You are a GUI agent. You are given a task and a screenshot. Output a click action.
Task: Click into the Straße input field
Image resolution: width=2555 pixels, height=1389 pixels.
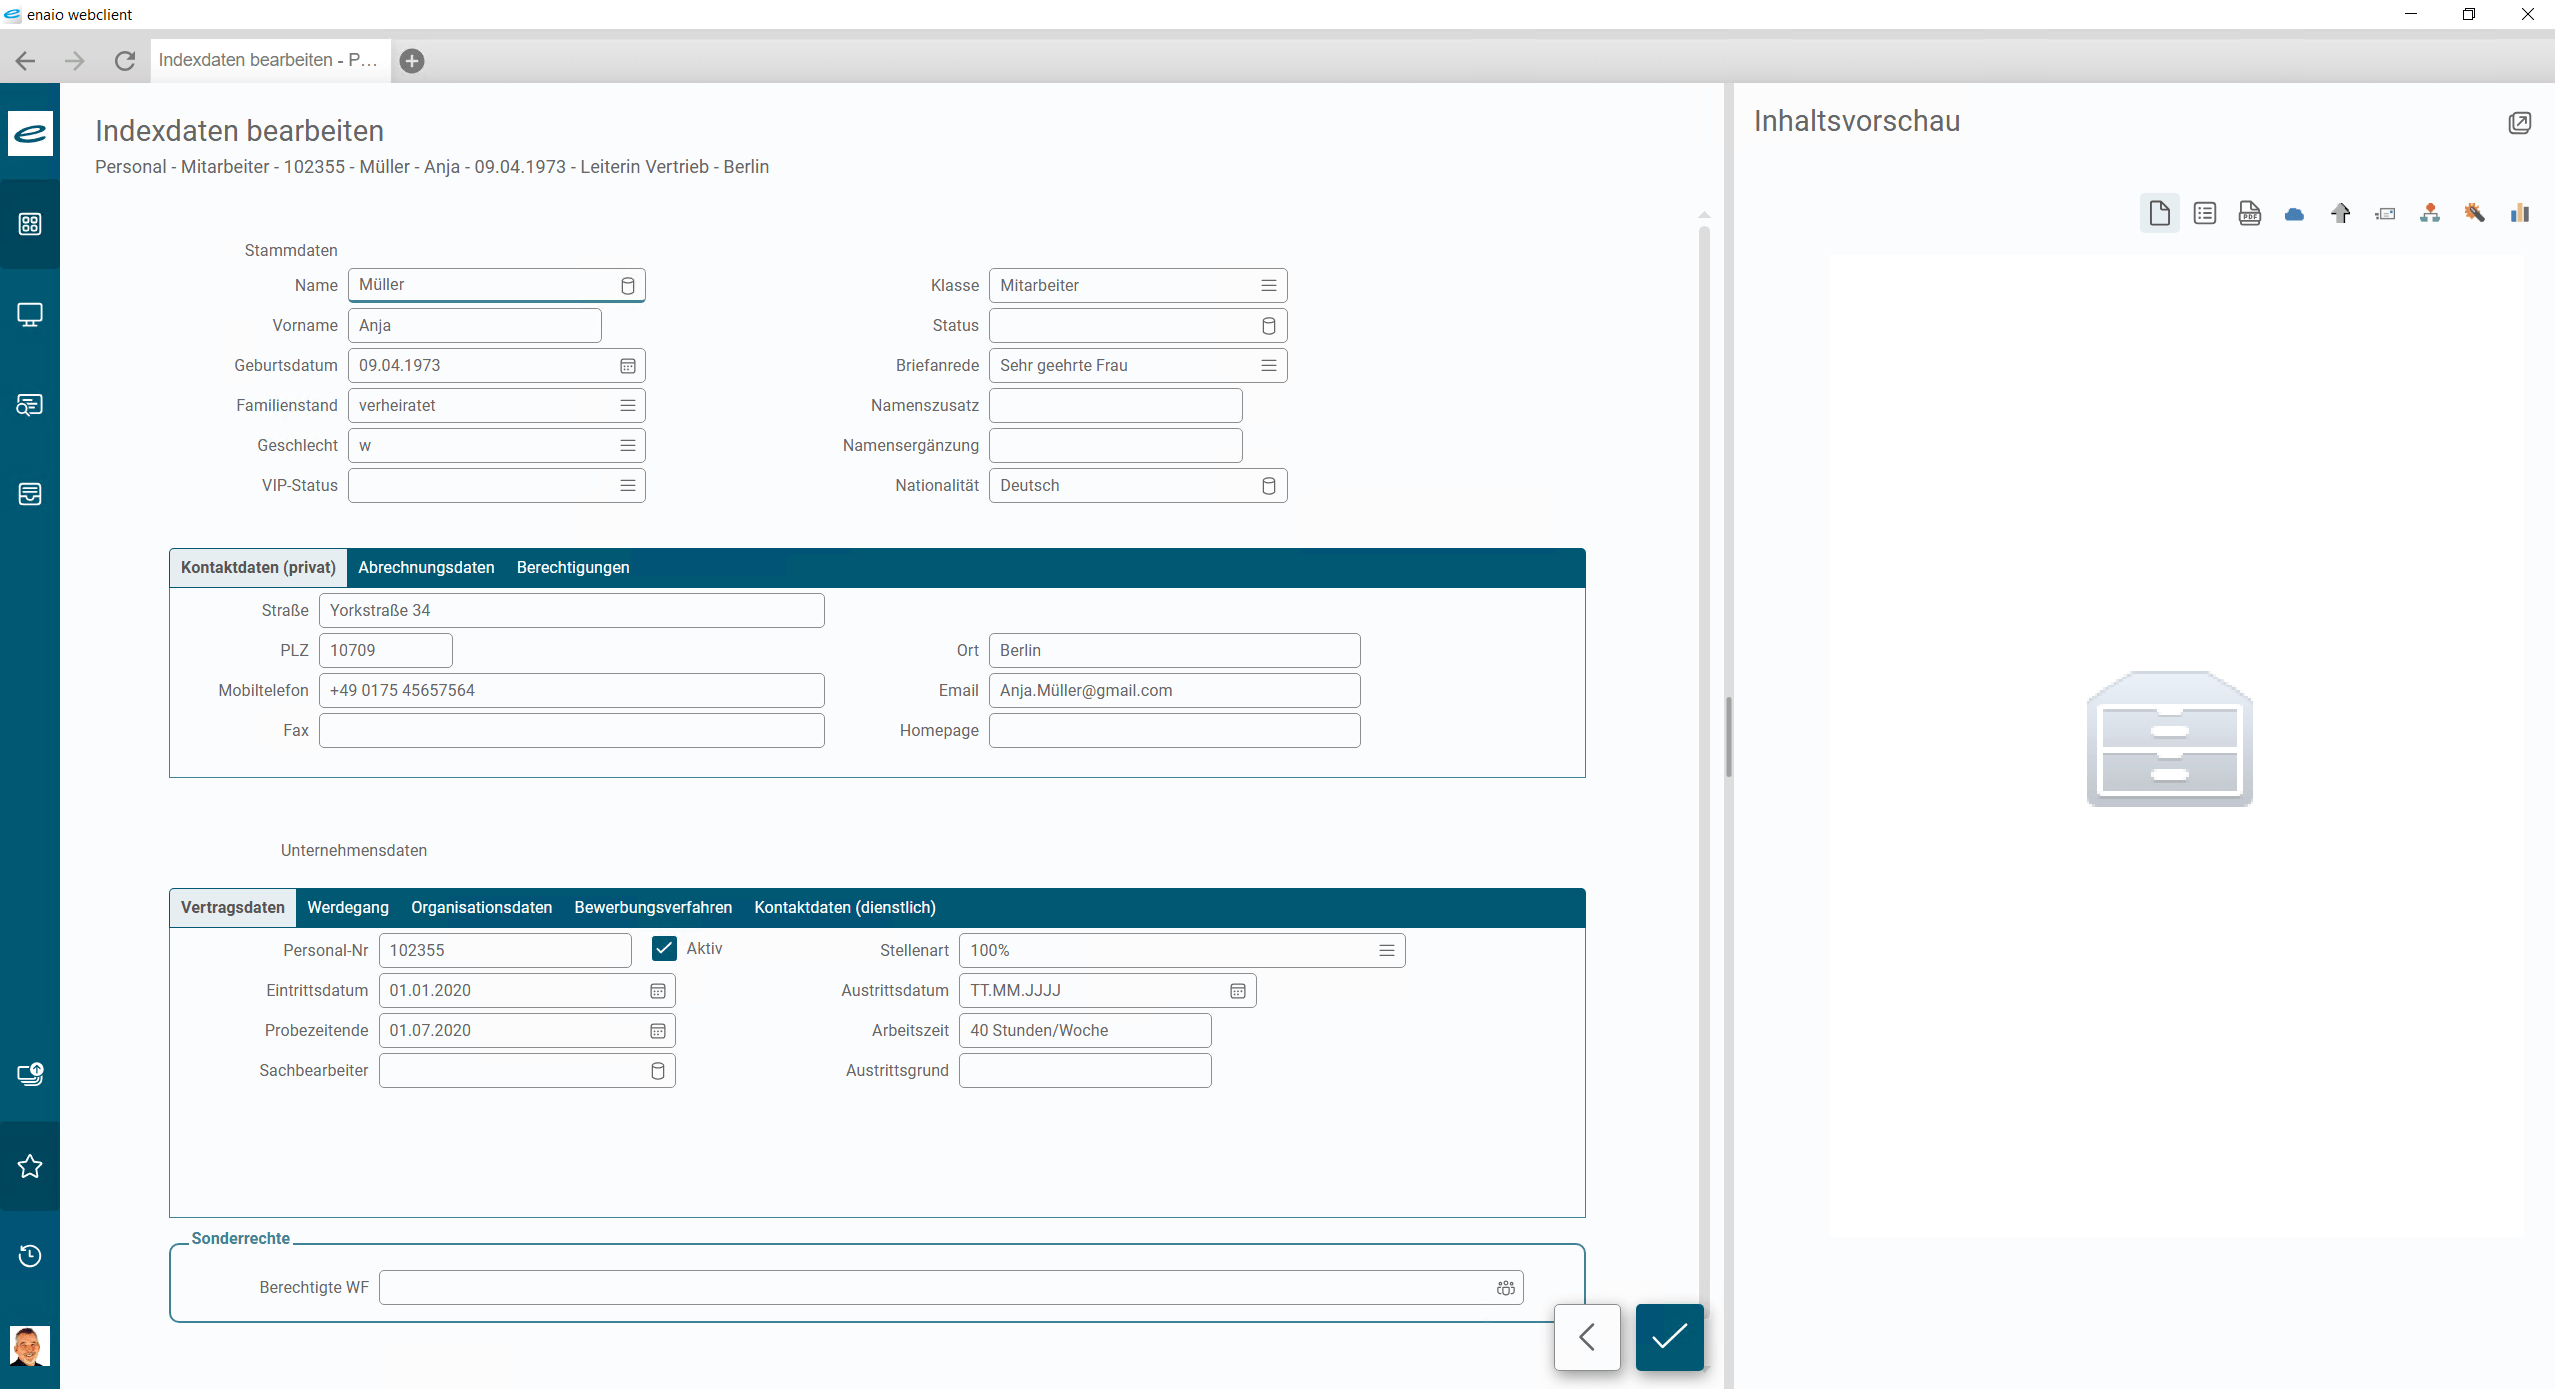(x=571, y=611)
